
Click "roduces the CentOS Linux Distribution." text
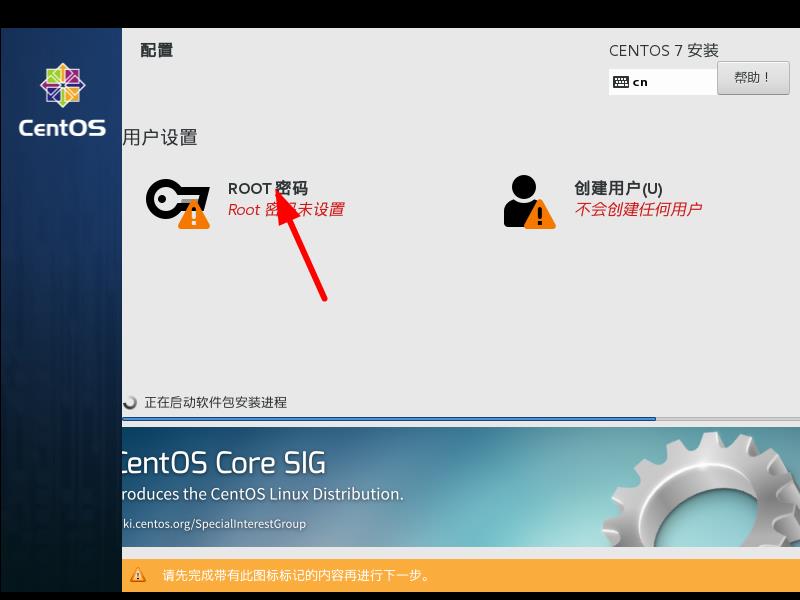(263, 494)
